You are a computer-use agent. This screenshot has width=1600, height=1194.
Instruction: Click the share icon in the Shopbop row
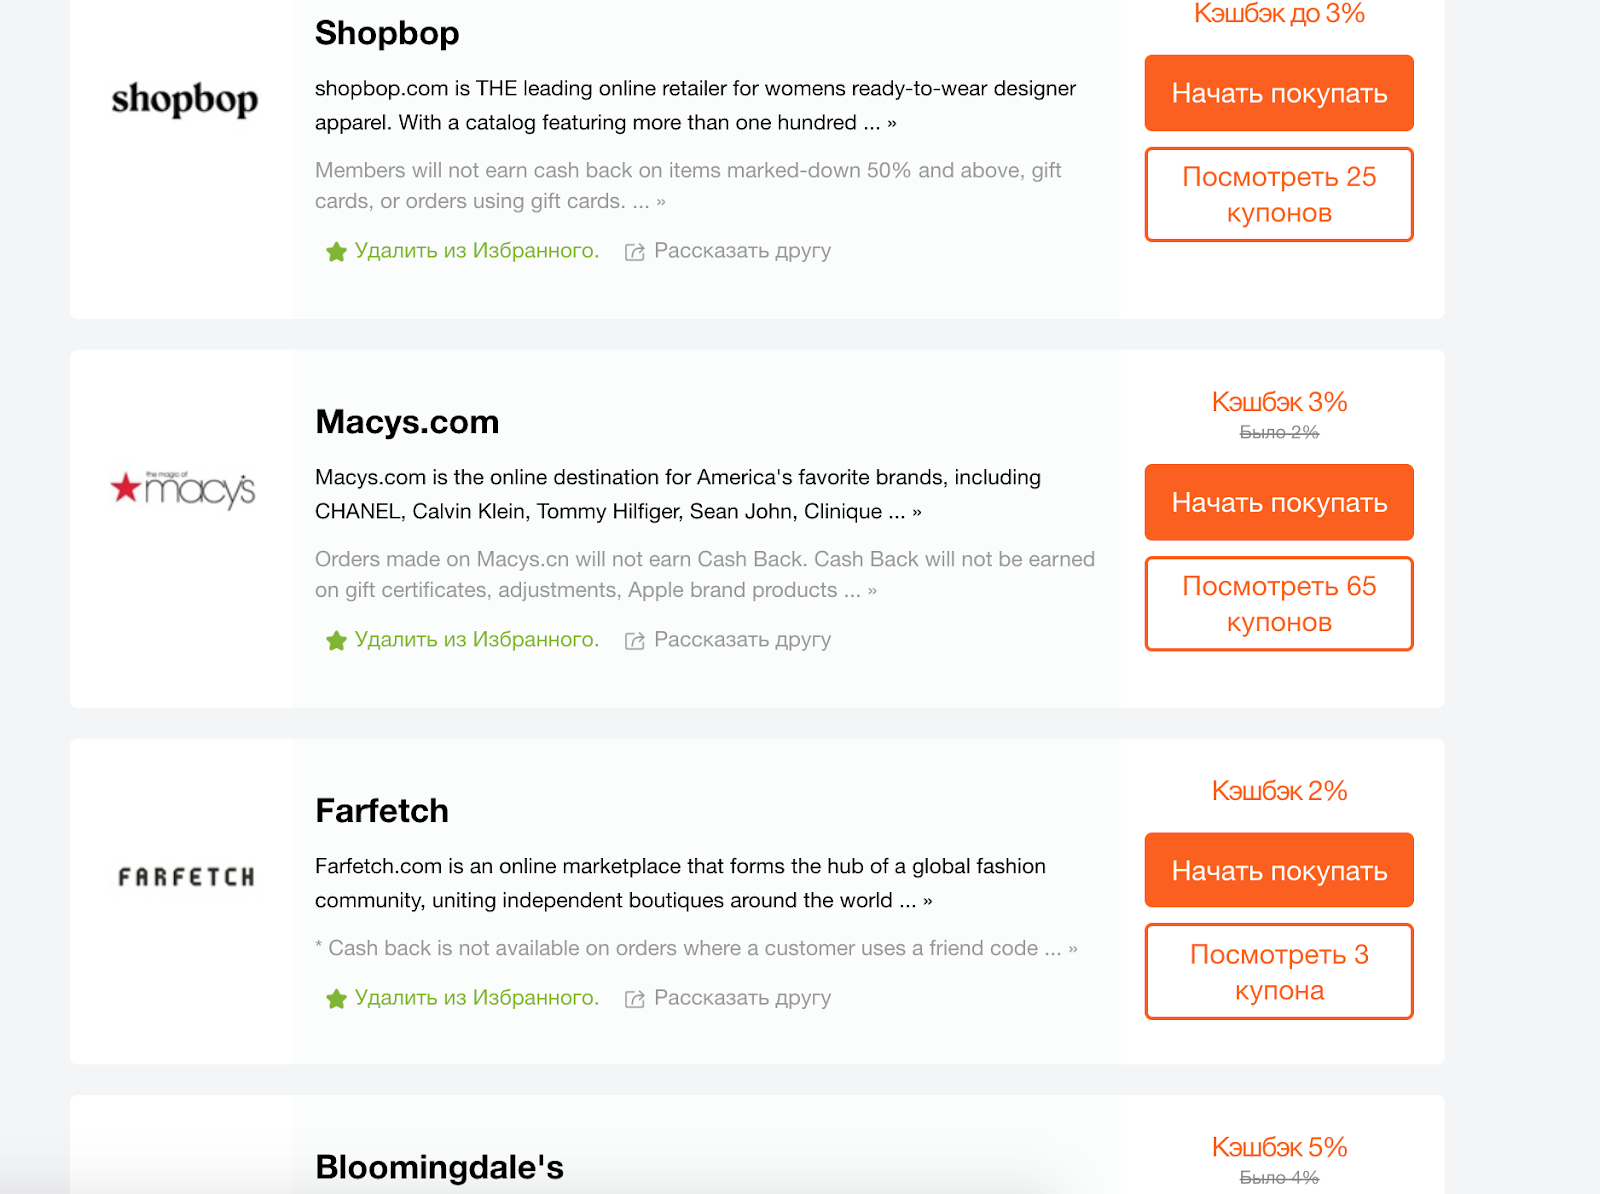click(634, 252)
